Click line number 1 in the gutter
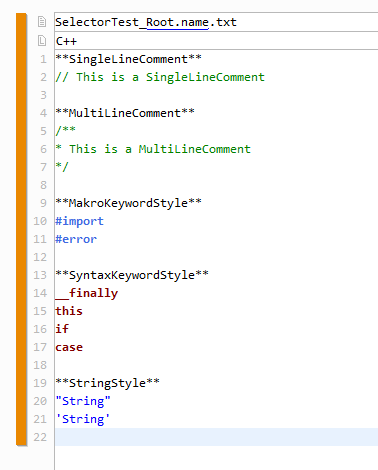The height and width of the screenshot is (470, 378). click(x=43, y=59)
